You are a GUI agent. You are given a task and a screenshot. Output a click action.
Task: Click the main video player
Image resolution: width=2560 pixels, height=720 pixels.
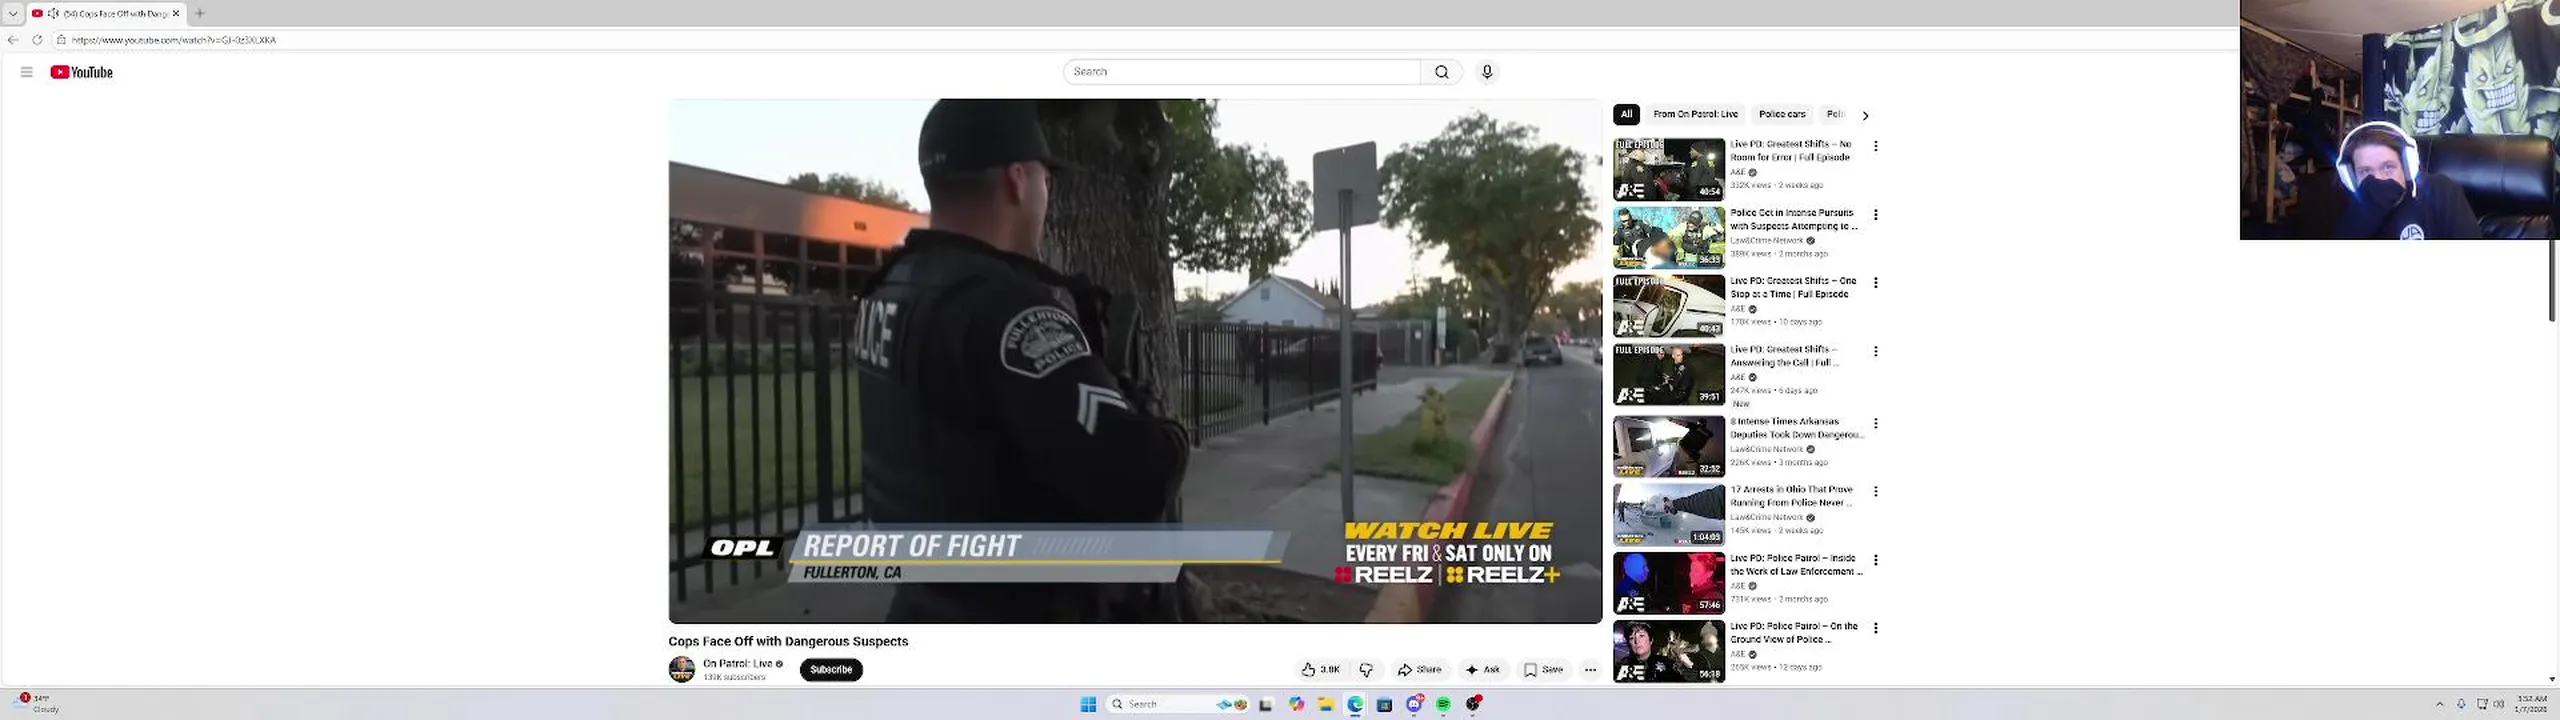click(1135, 361)
